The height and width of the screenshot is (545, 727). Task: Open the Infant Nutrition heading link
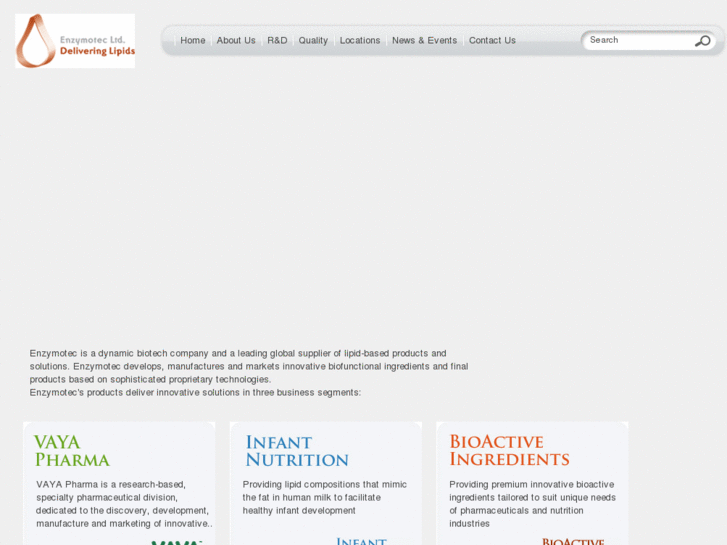(297, 451)
